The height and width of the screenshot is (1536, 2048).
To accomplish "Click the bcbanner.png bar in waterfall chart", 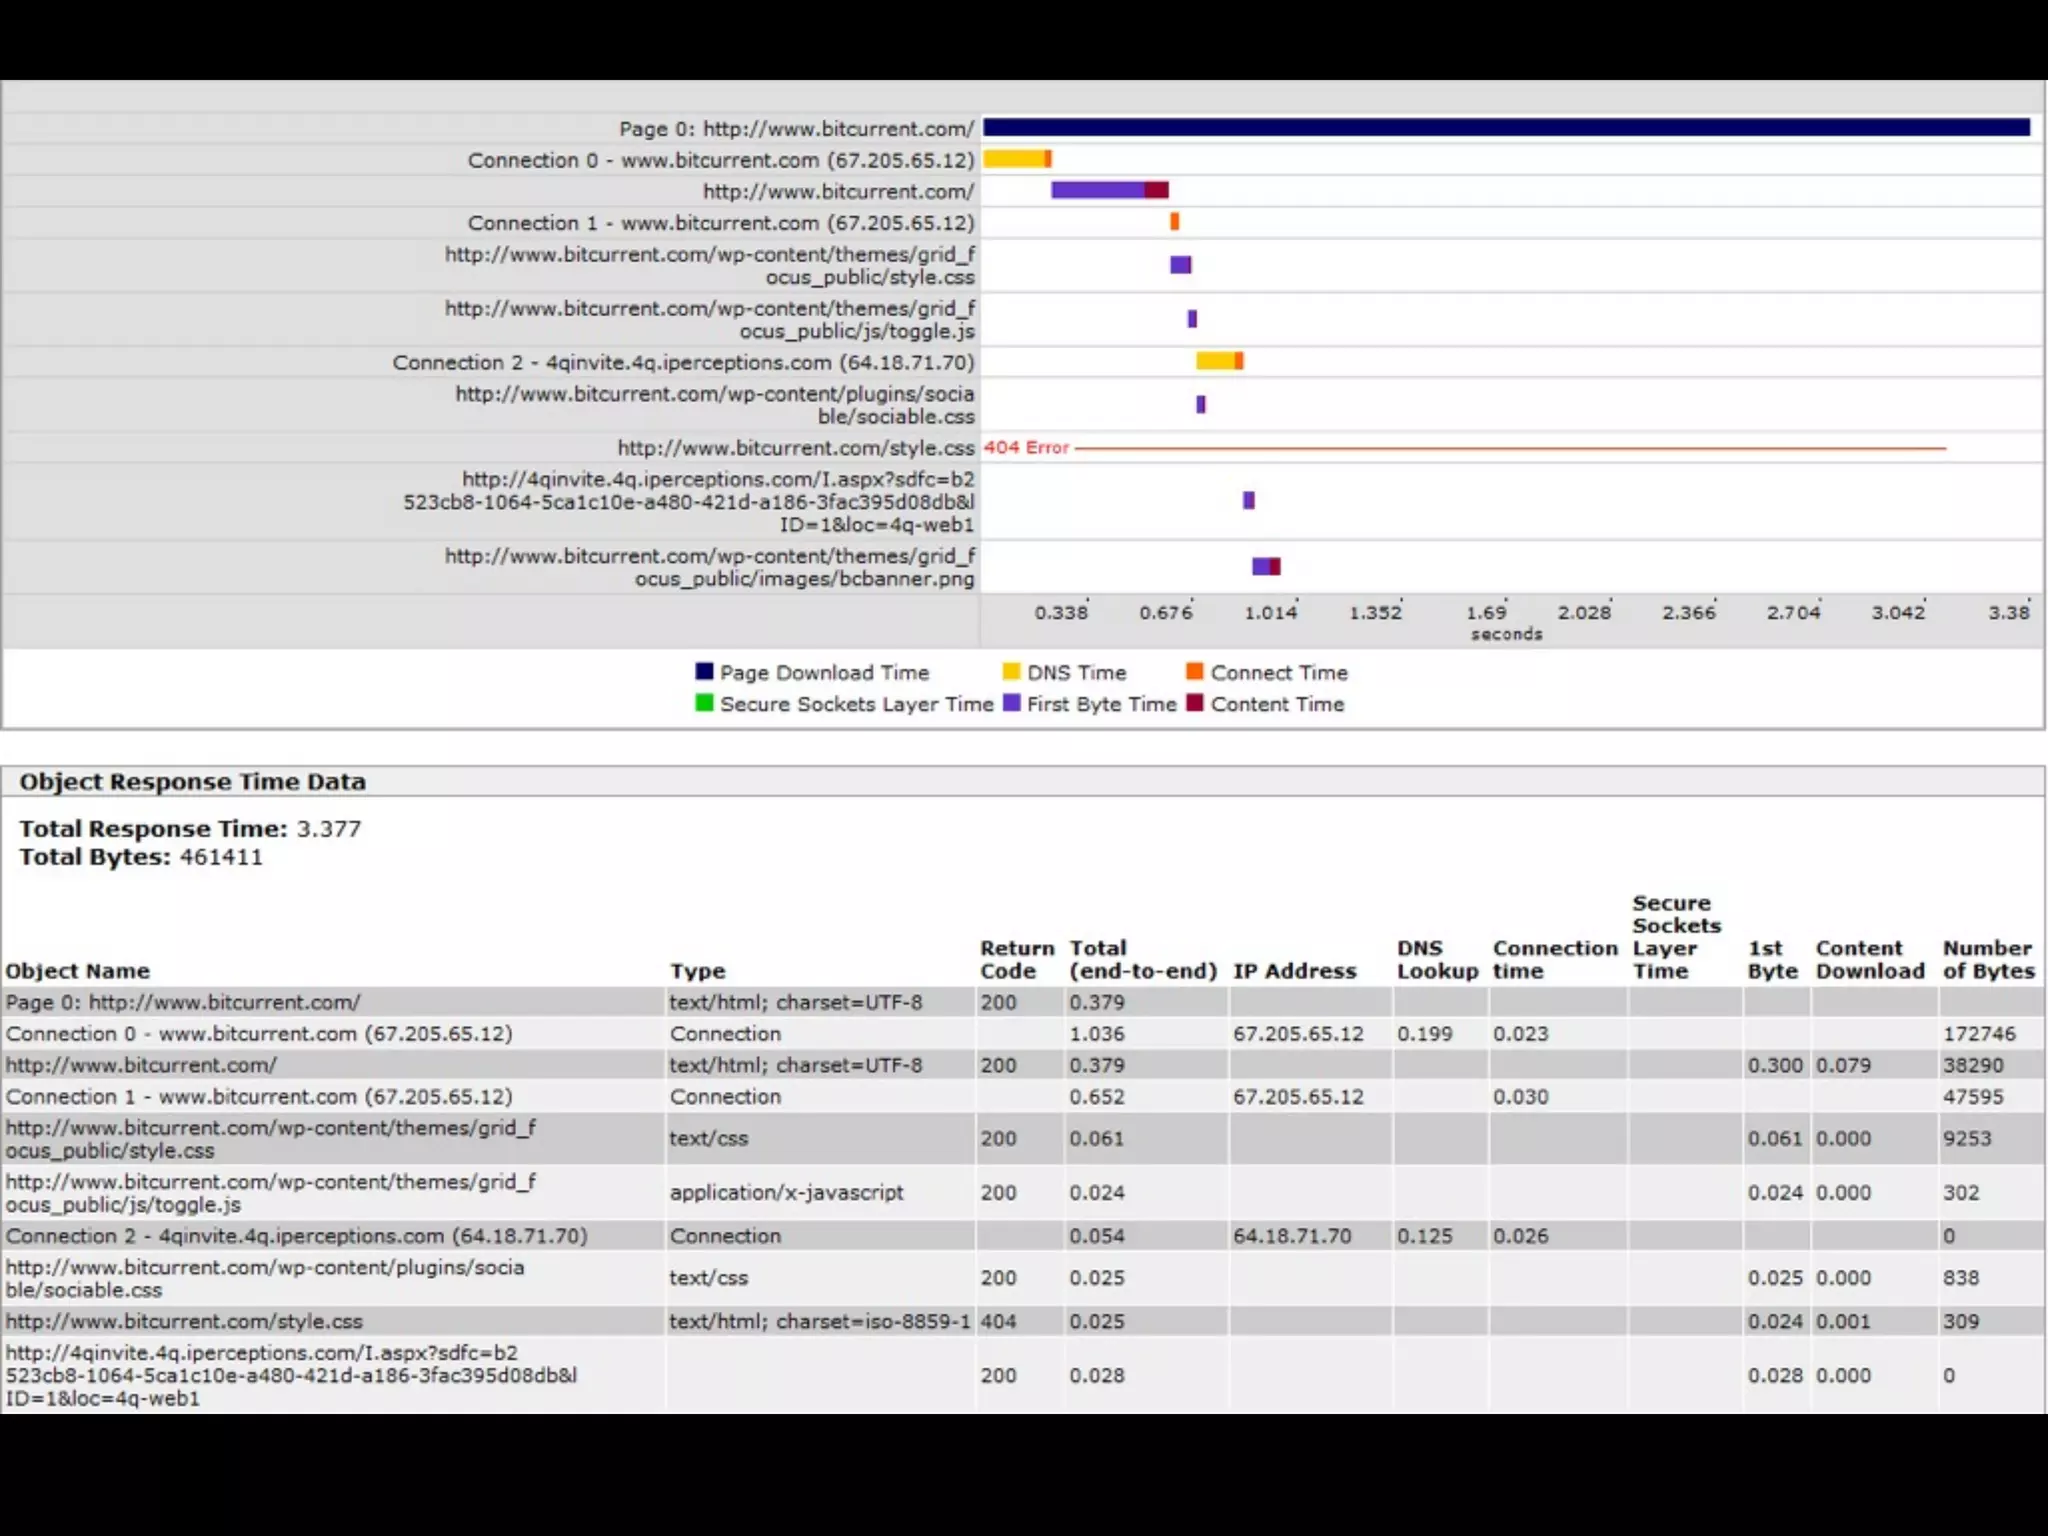I will [1265, 567].
